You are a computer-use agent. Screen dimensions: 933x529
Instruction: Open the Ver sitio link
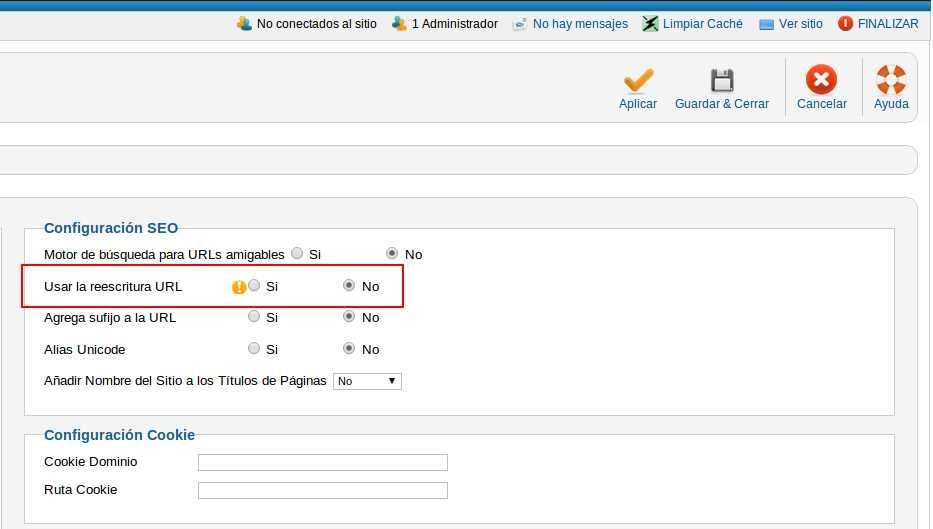point(800,24)
